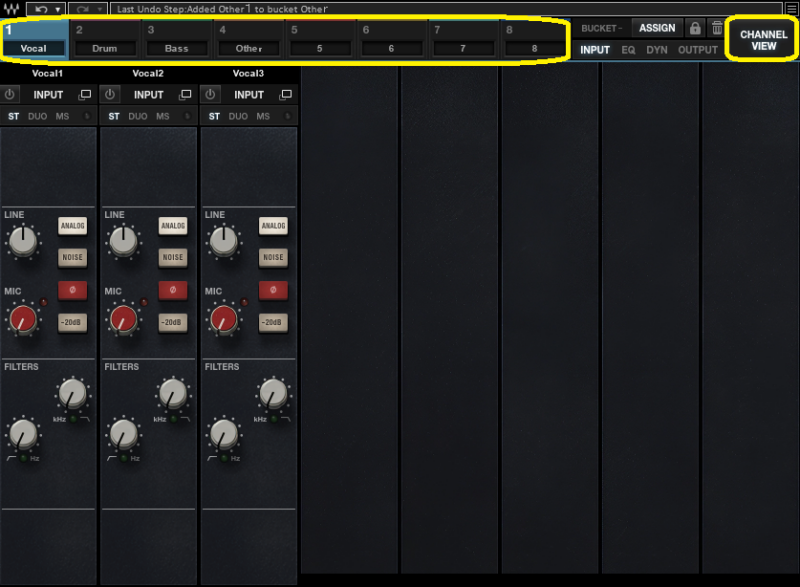The width and height of the screenshot is (800, 587).
Task: Toggle NOISE button on Vocal1 channel
Action: (72, 258)
